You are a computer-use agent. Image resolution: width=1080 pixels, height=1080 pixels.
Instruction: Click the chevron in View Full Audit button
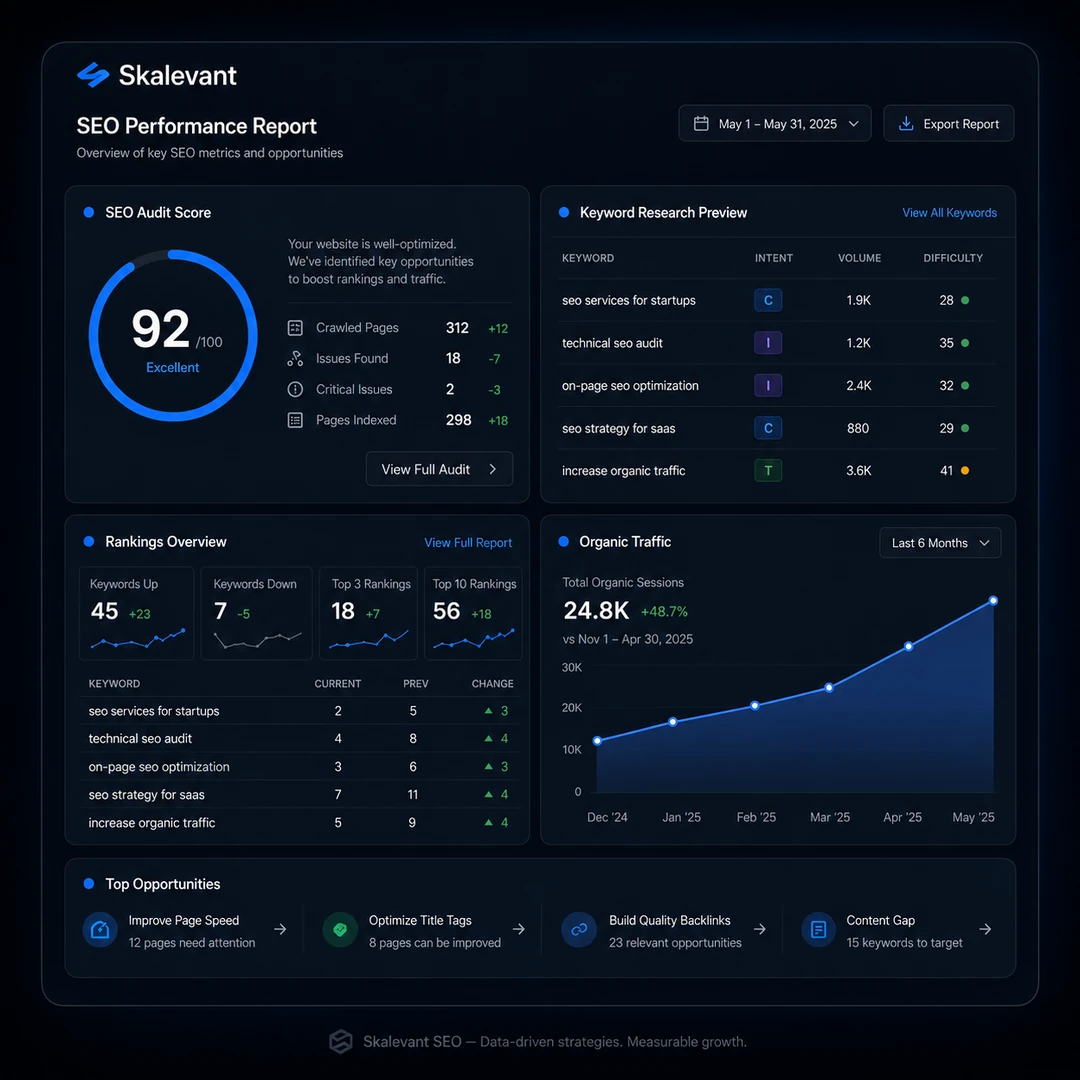click(493, 469)
